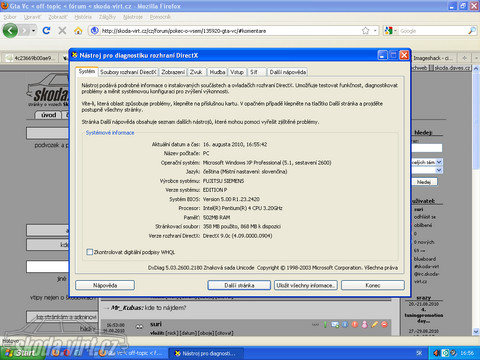480x360 pixels.
Task: Click the Google search input field
Action: click(x=433, y=31)
